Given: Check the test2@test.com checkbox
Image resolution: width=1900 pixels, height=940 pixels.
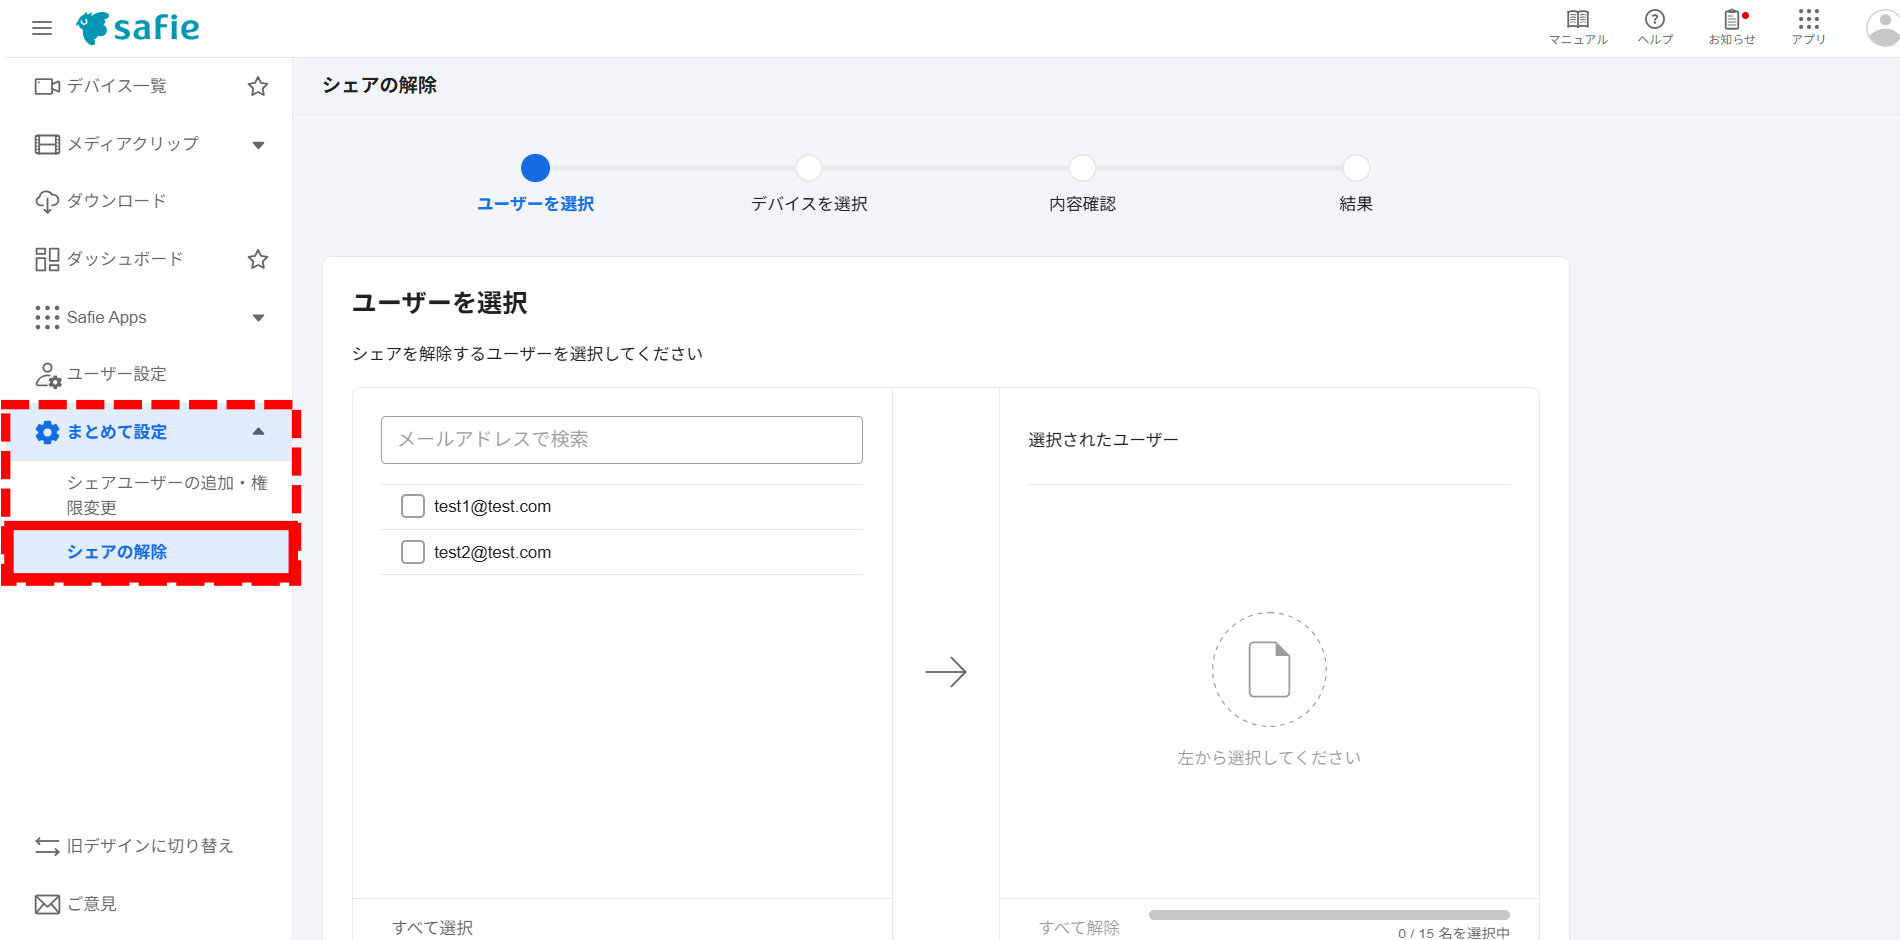Looking at the screenshot, I should click(413, 552).
